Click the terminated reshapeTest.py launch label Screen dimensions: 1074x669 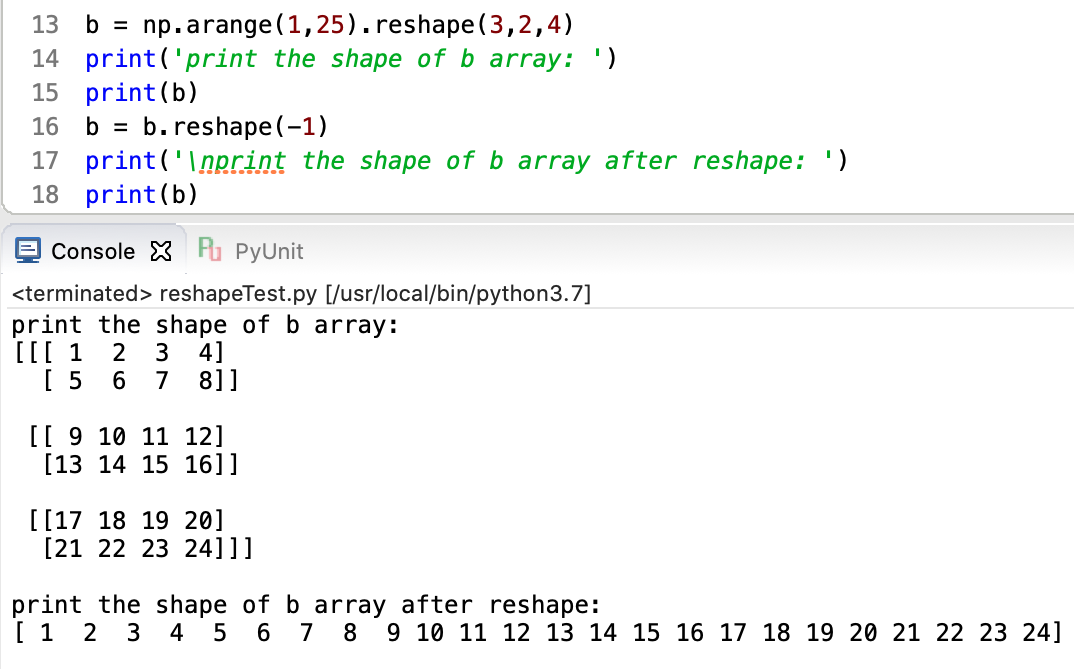(x=300, y=294)
